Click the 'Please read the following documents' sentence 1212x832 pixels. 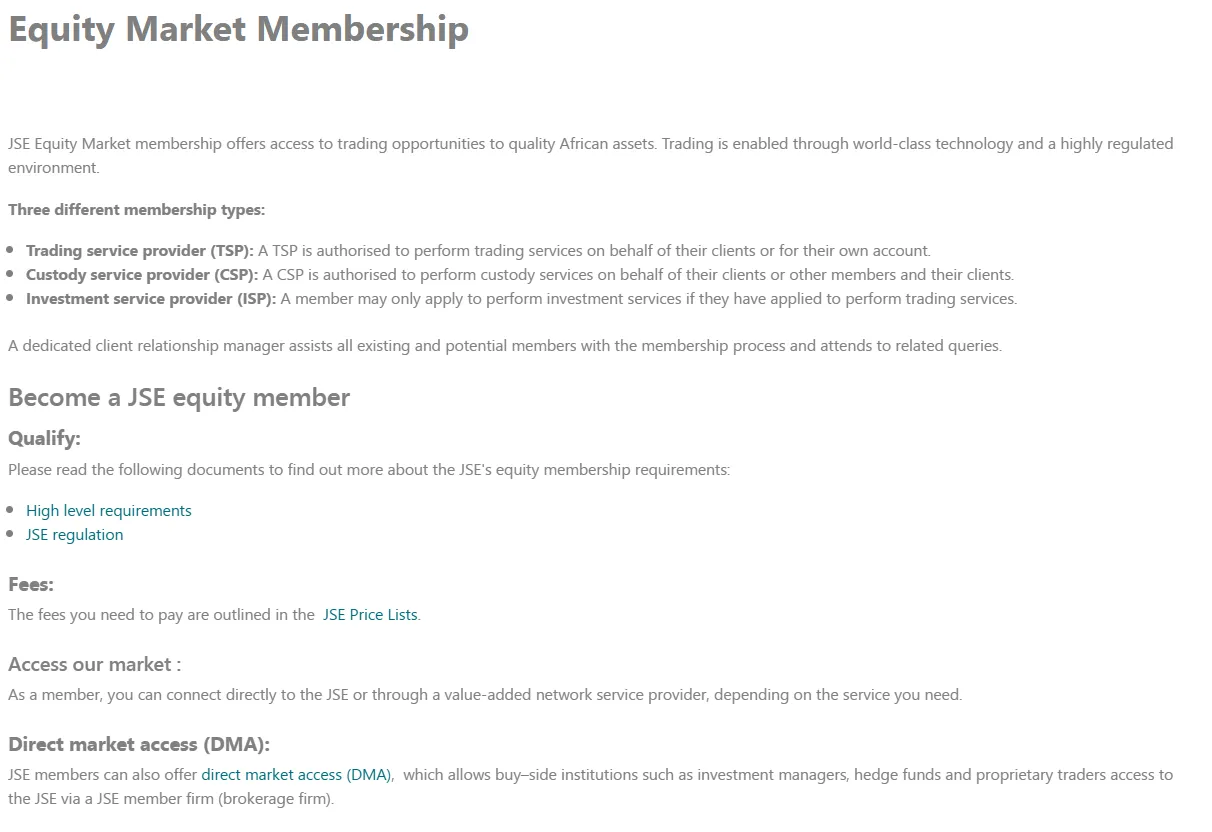369,470
